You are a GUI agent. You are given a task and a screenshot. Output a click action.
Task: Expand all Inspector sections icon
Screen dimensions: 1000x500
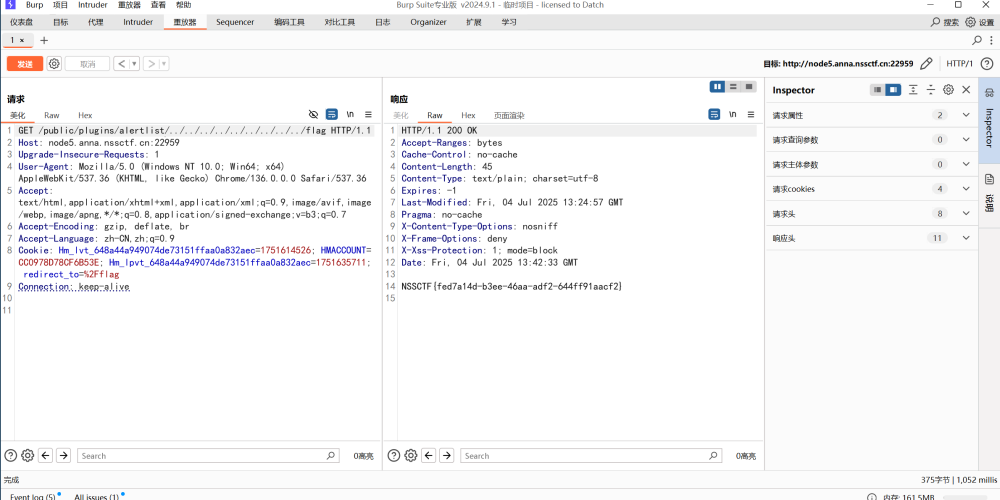click(913, 90)
